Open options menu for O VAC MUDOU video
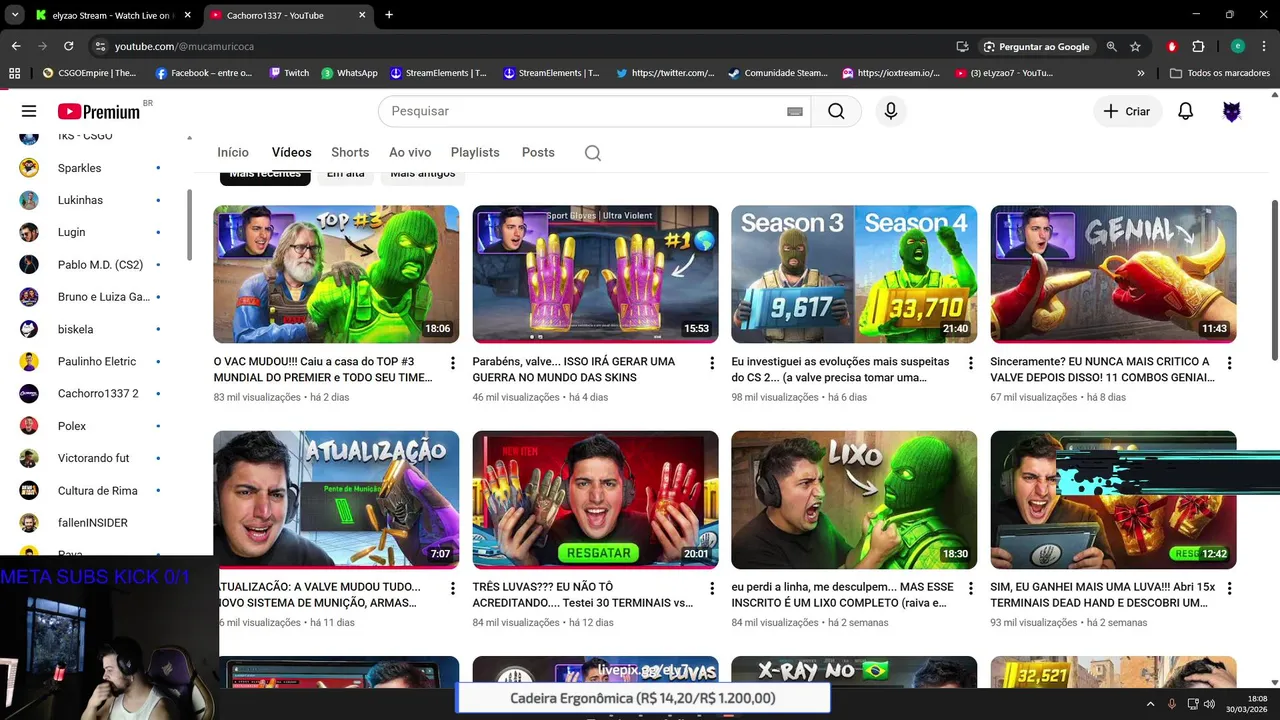The image size is (1280, 720). (453, 363)
